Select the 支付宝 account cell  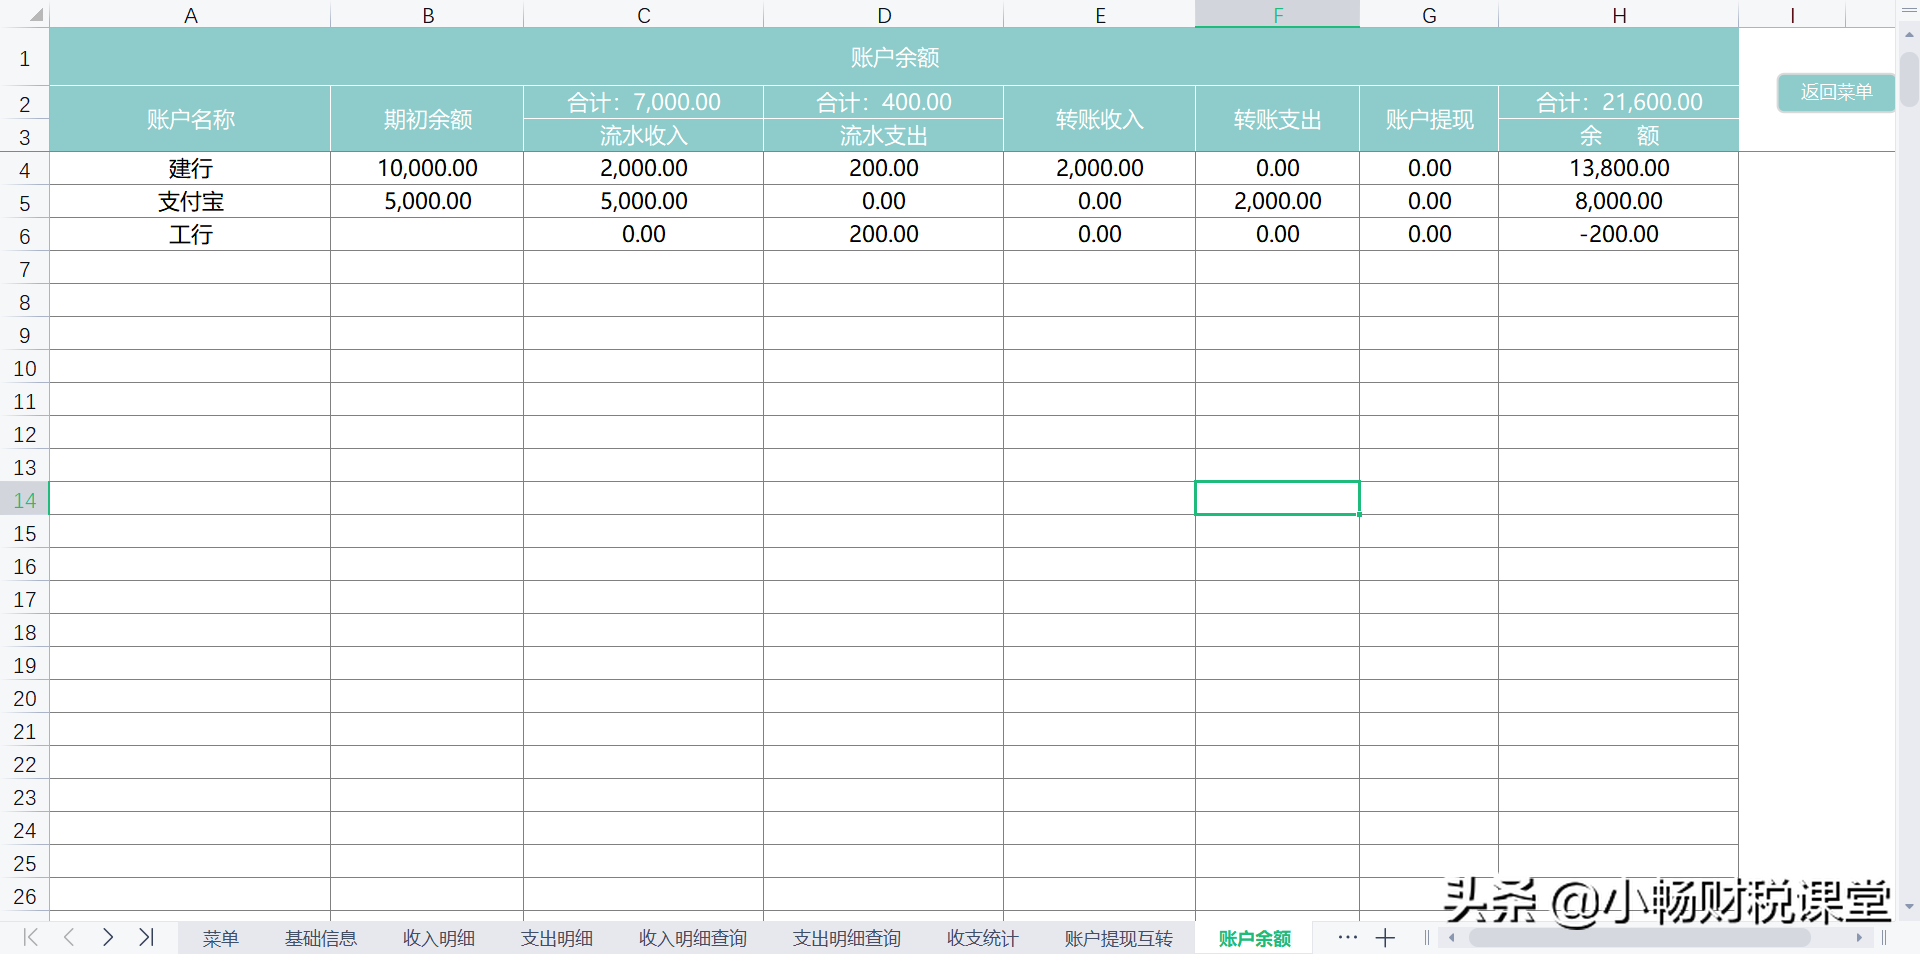click(x=190, y=201)
